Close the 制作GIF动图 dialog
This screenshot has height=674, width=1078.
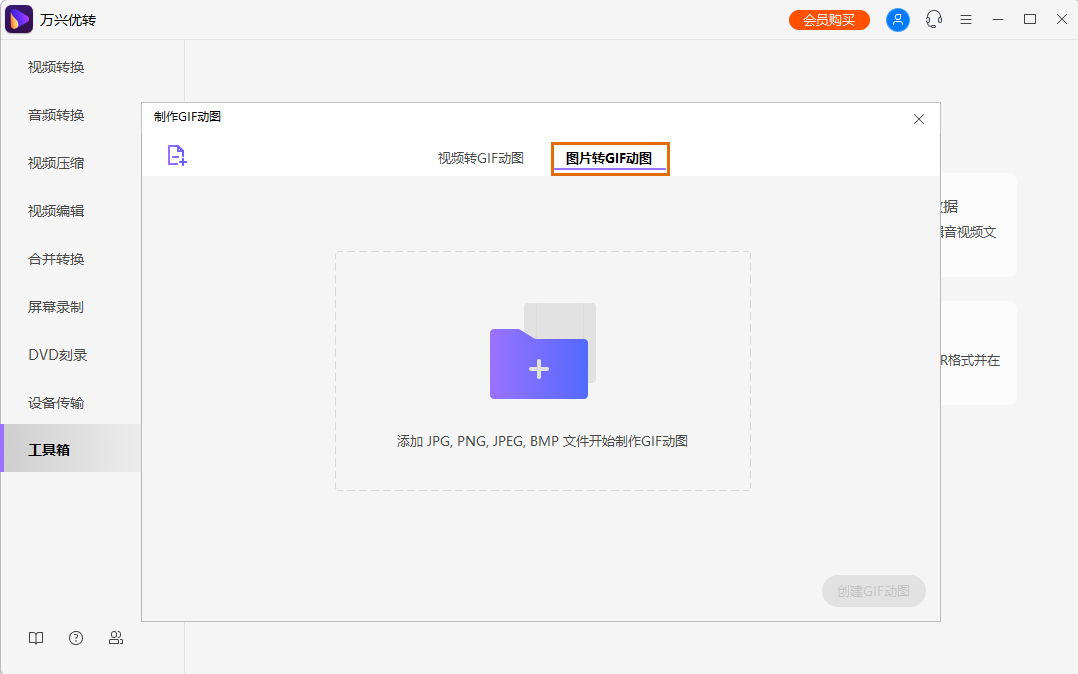pyautogui.click(x=918, y=119)
